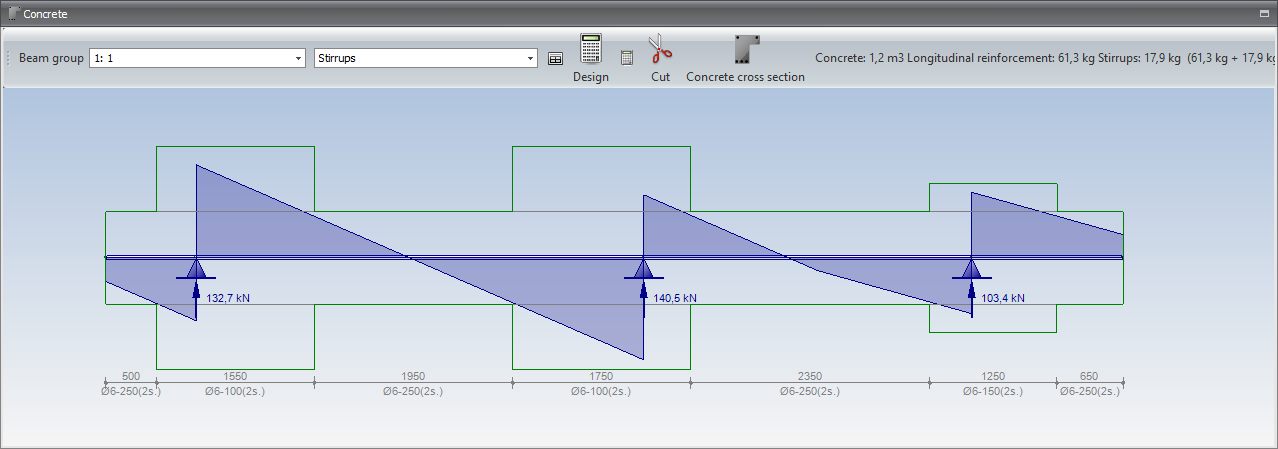The height and width of the screenshot is (449, 1278).
Task: Open the Beam group dropdown
Action: pyautogui.click(x=197, y=58)
